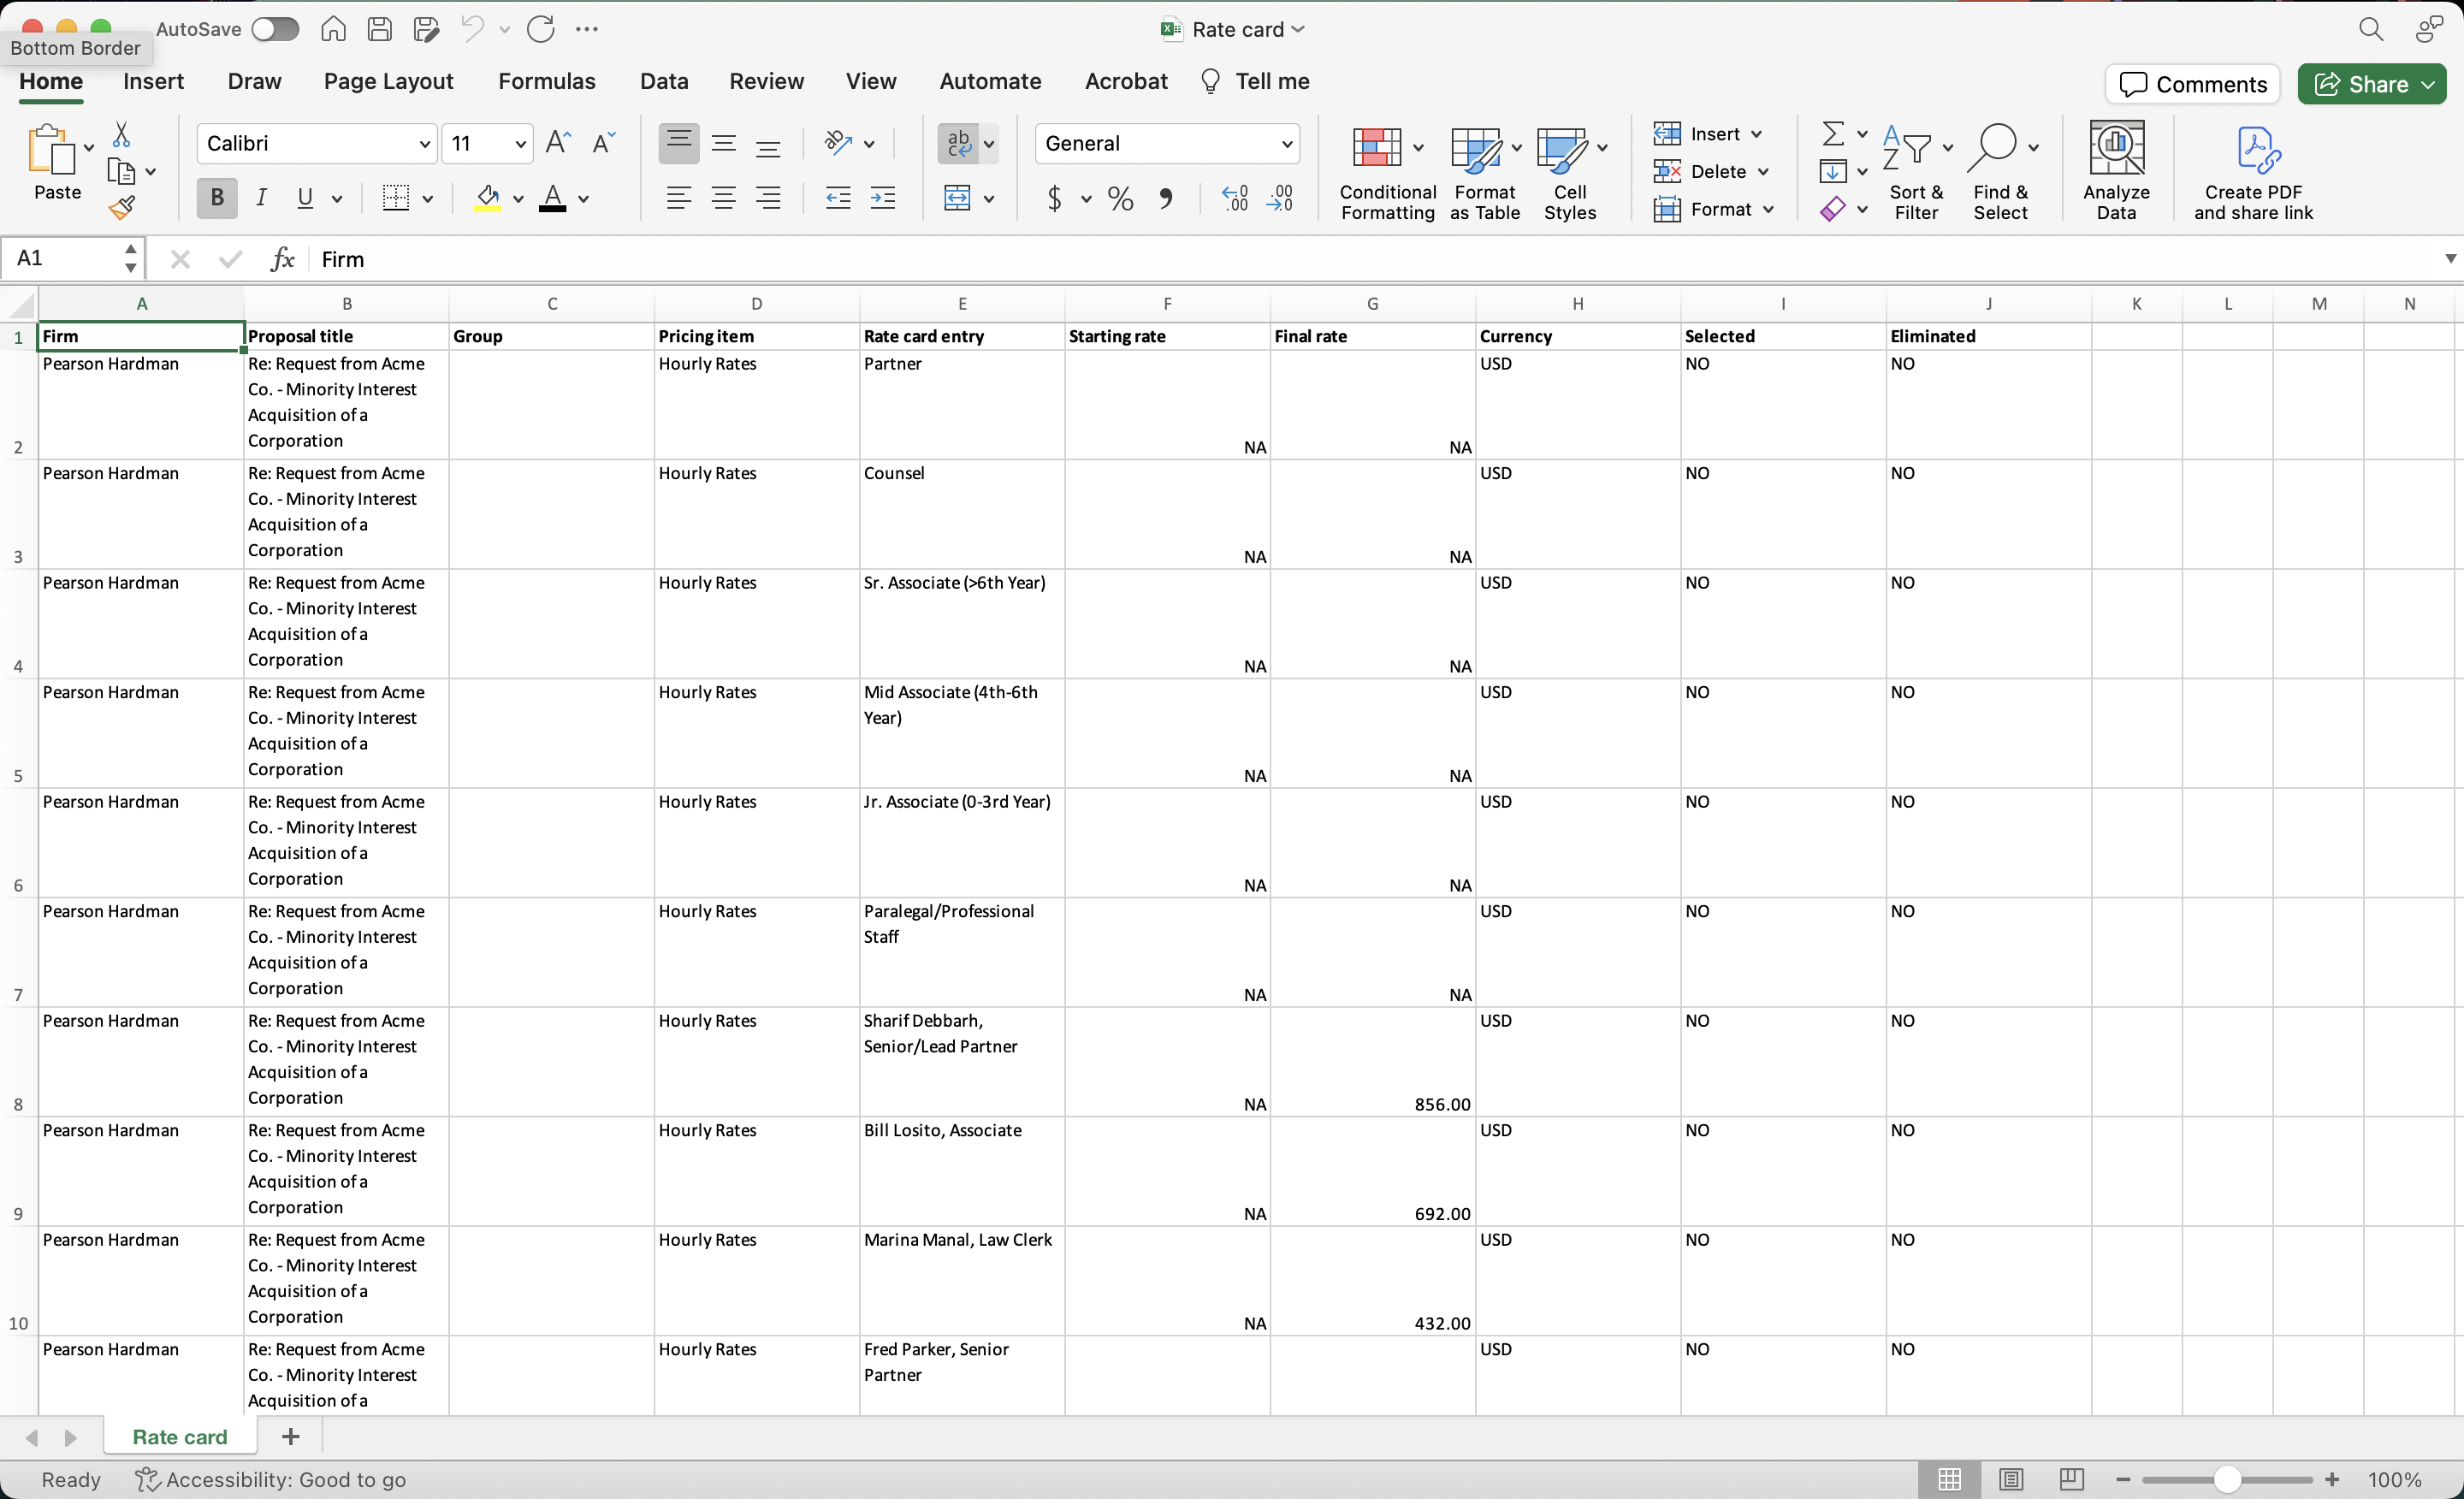Open the font size dropdown
The width and height of the screenshot is (2464, 1499).
(520, 144)
